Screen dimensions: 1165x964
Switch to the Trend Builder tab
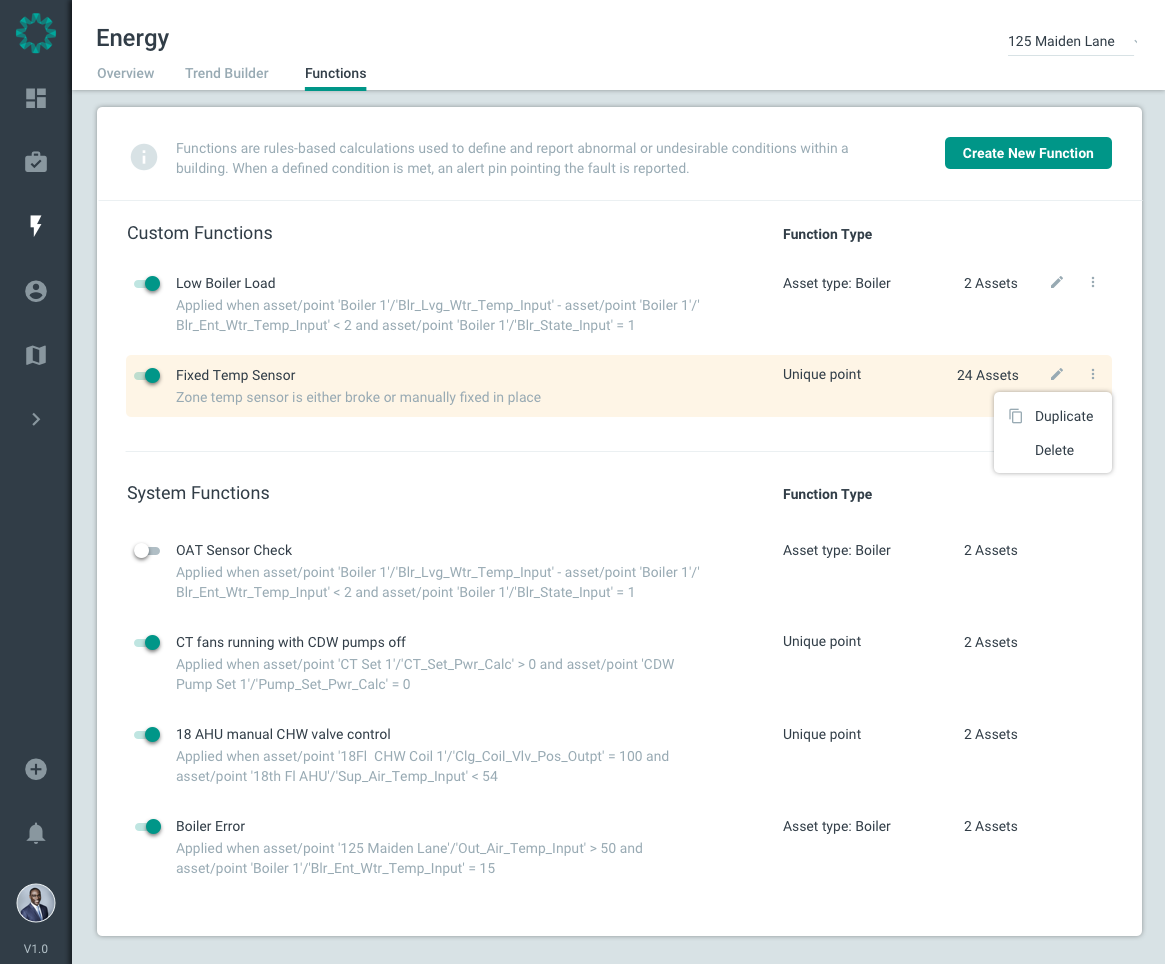(227, 73)
